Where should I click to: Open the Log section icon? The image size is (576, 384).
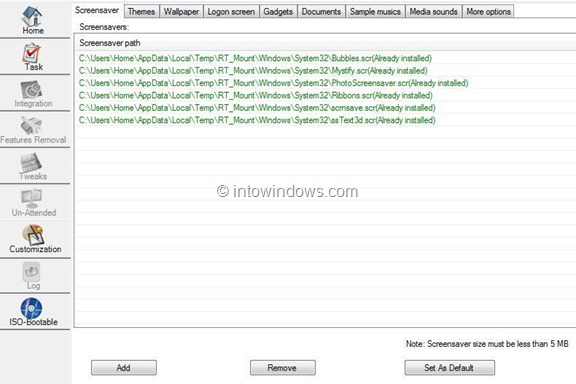(31, 271)
